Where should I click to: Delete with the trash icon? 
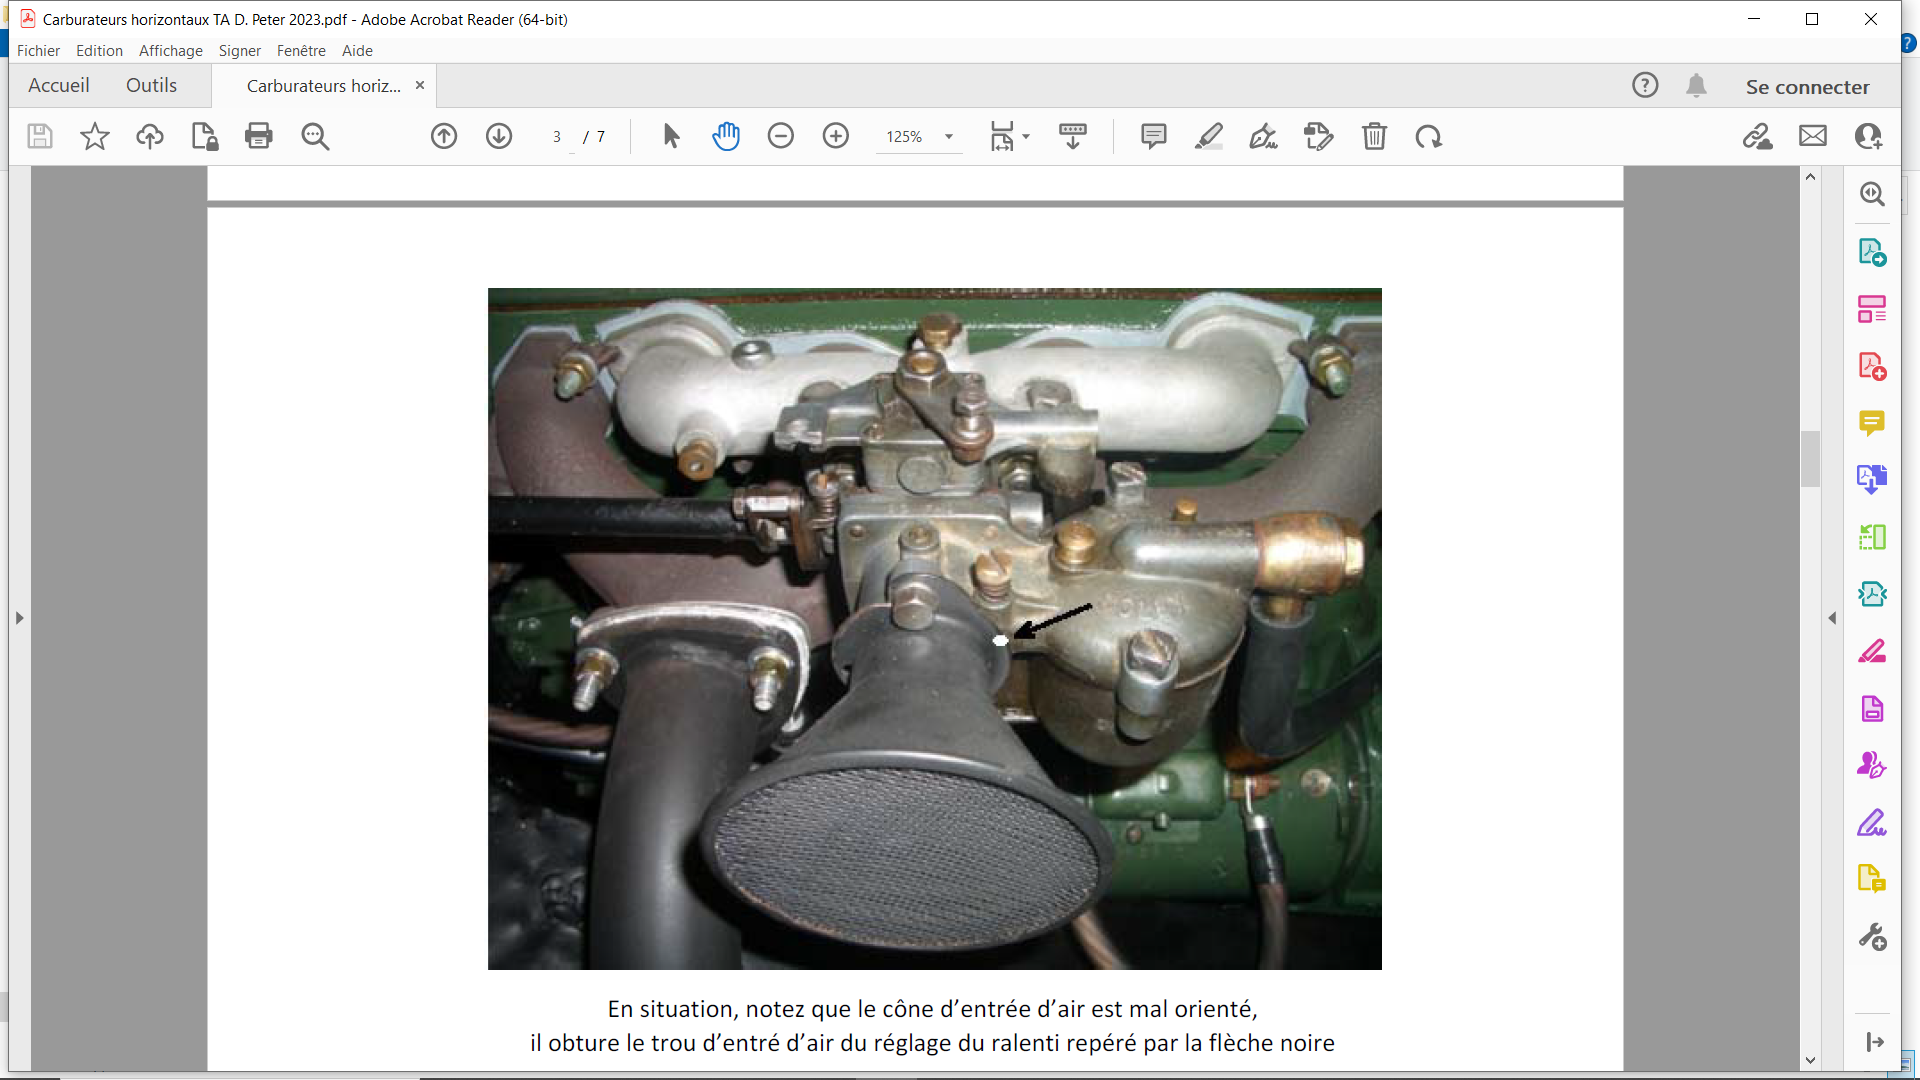point(1374,136)
